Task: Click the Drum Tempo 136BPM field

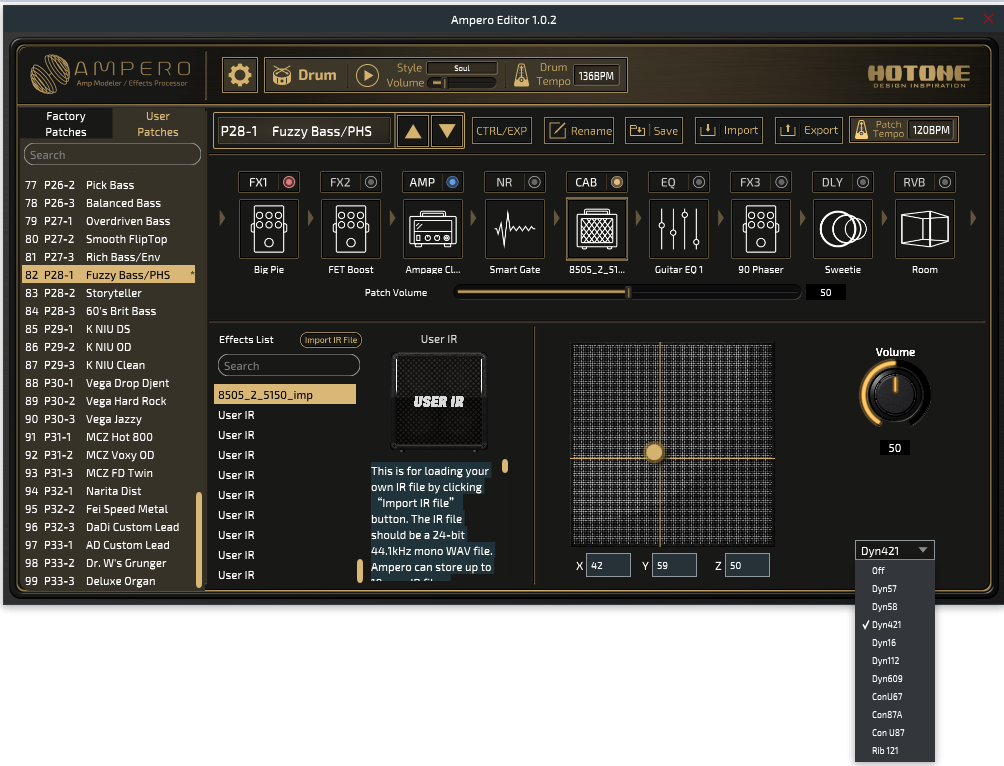Action: pos(596,76)
